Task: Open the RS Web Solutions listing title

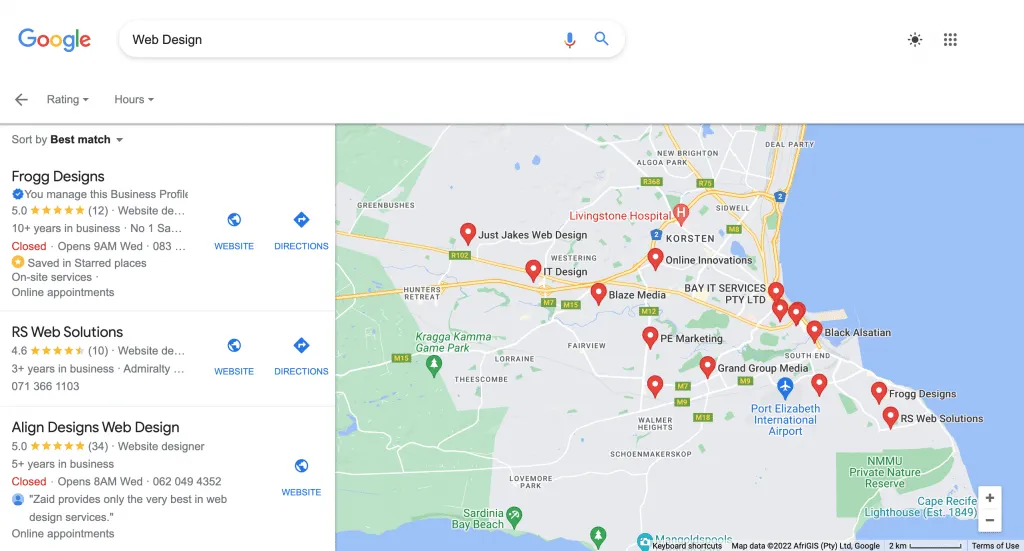Action: pos(67,332)
